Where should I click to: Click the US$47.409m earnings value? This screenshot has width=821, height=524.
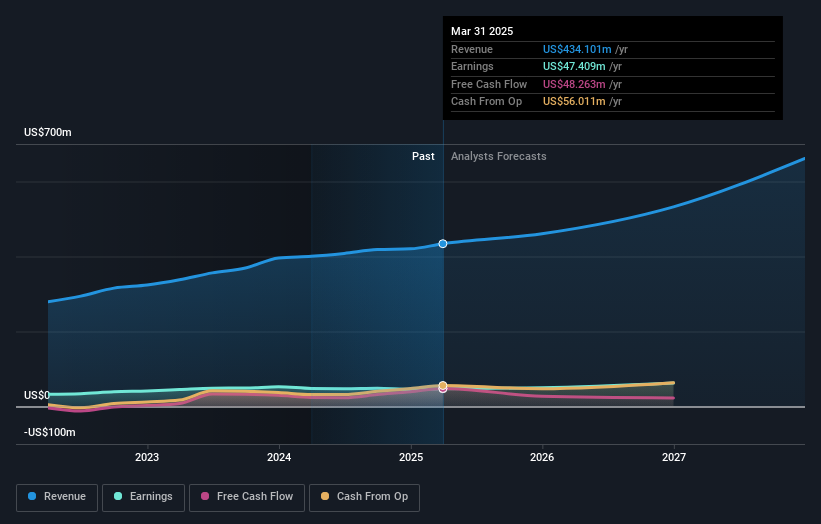(x=574, y=66)
